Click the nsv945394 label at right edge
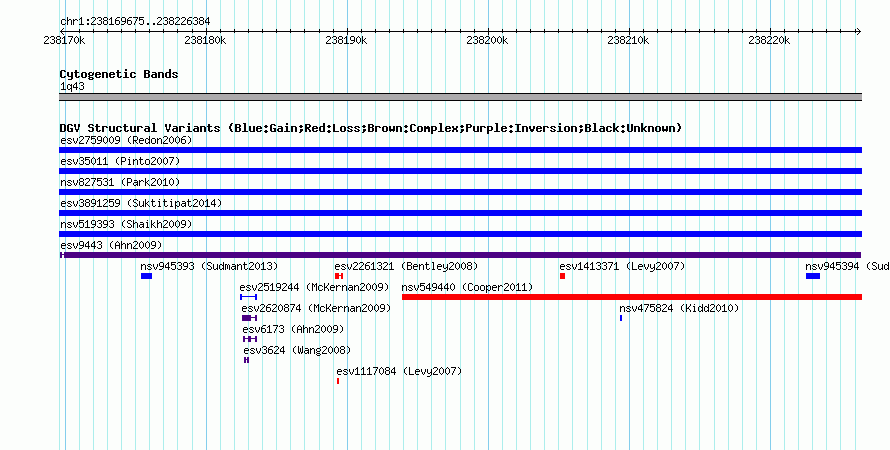 847,266
